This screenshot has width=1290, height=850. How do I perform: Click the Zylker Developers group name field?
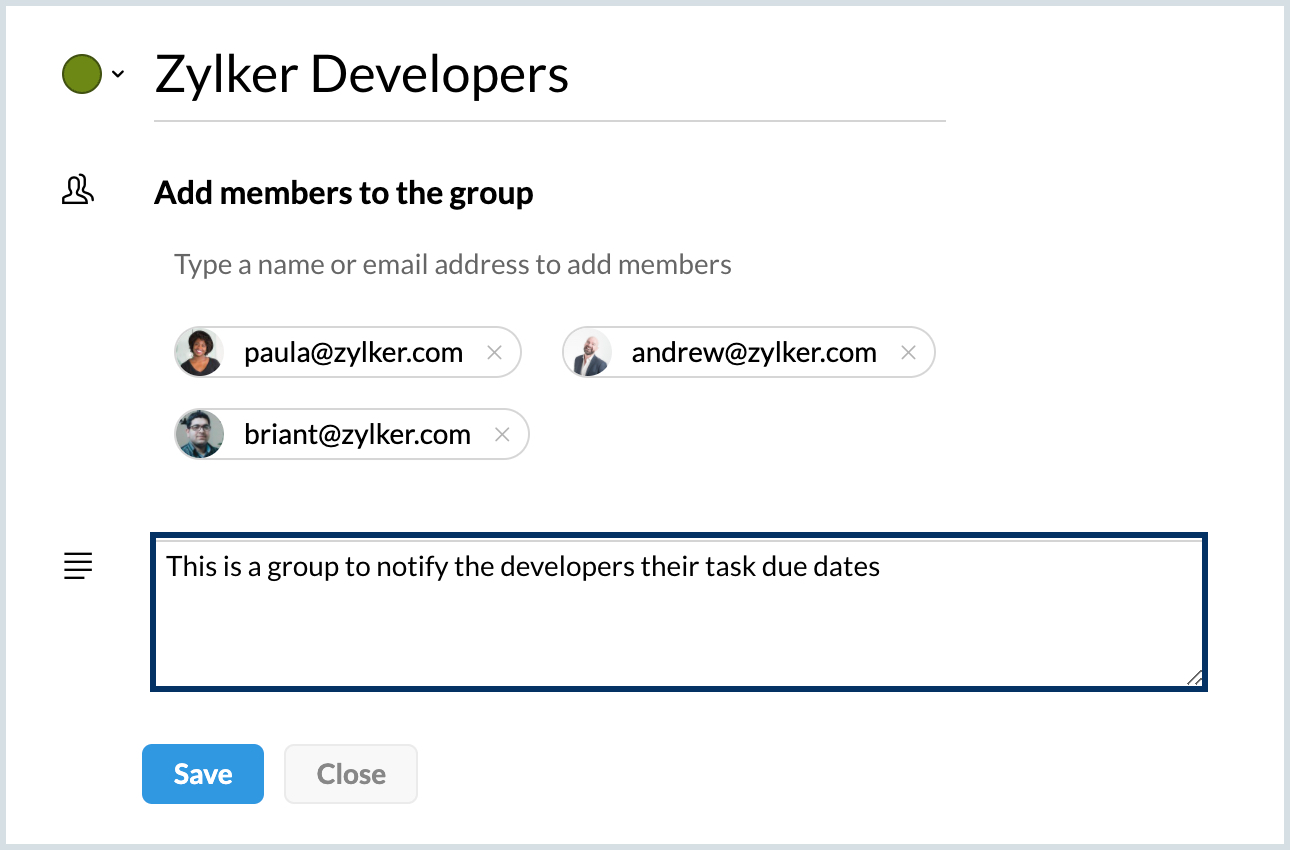pyautogui.click(x=549, y=77)
